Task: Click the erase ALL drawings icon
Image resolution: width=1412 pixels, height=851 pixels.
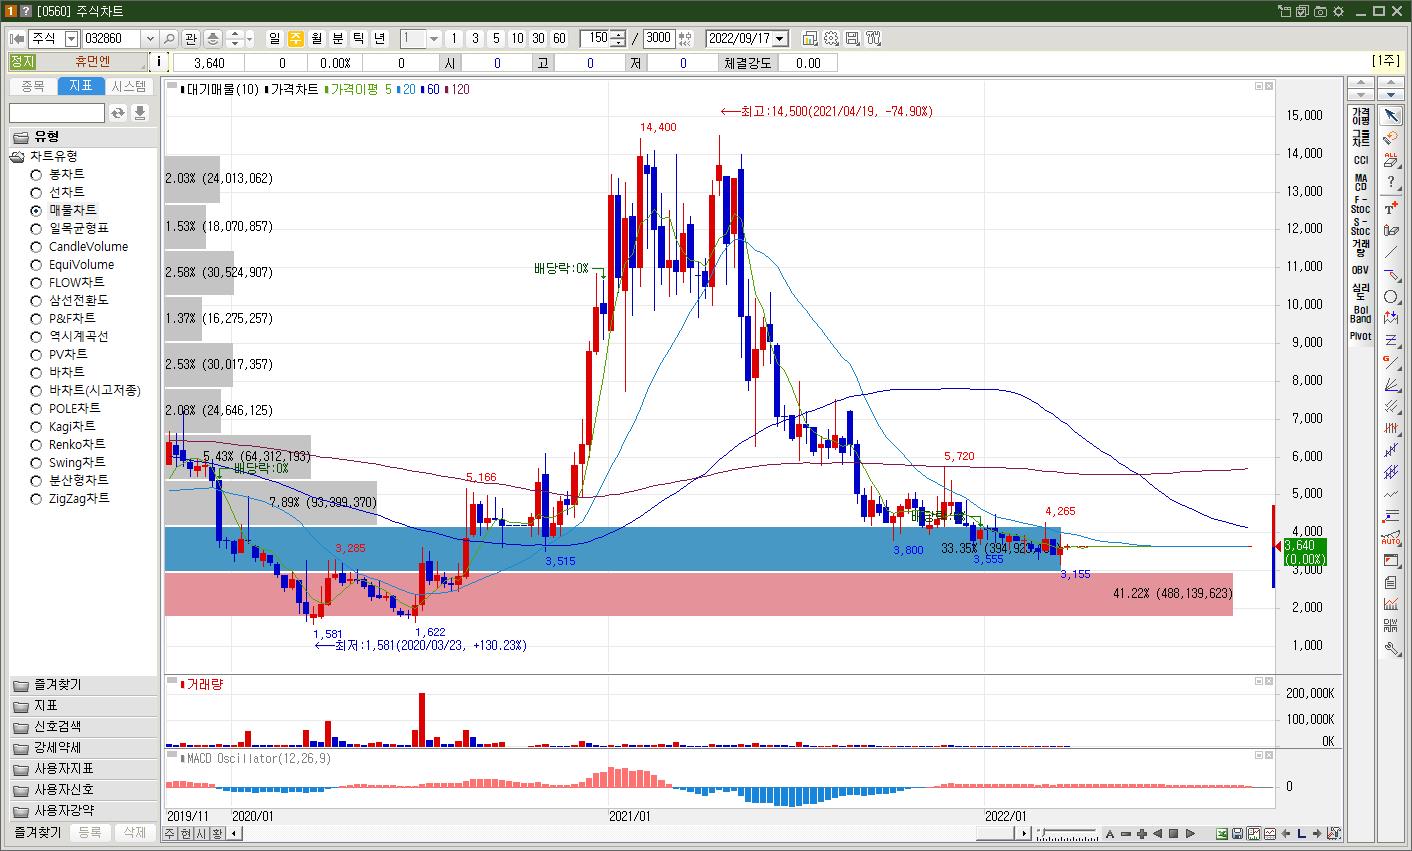Action: pos(1391,160)
